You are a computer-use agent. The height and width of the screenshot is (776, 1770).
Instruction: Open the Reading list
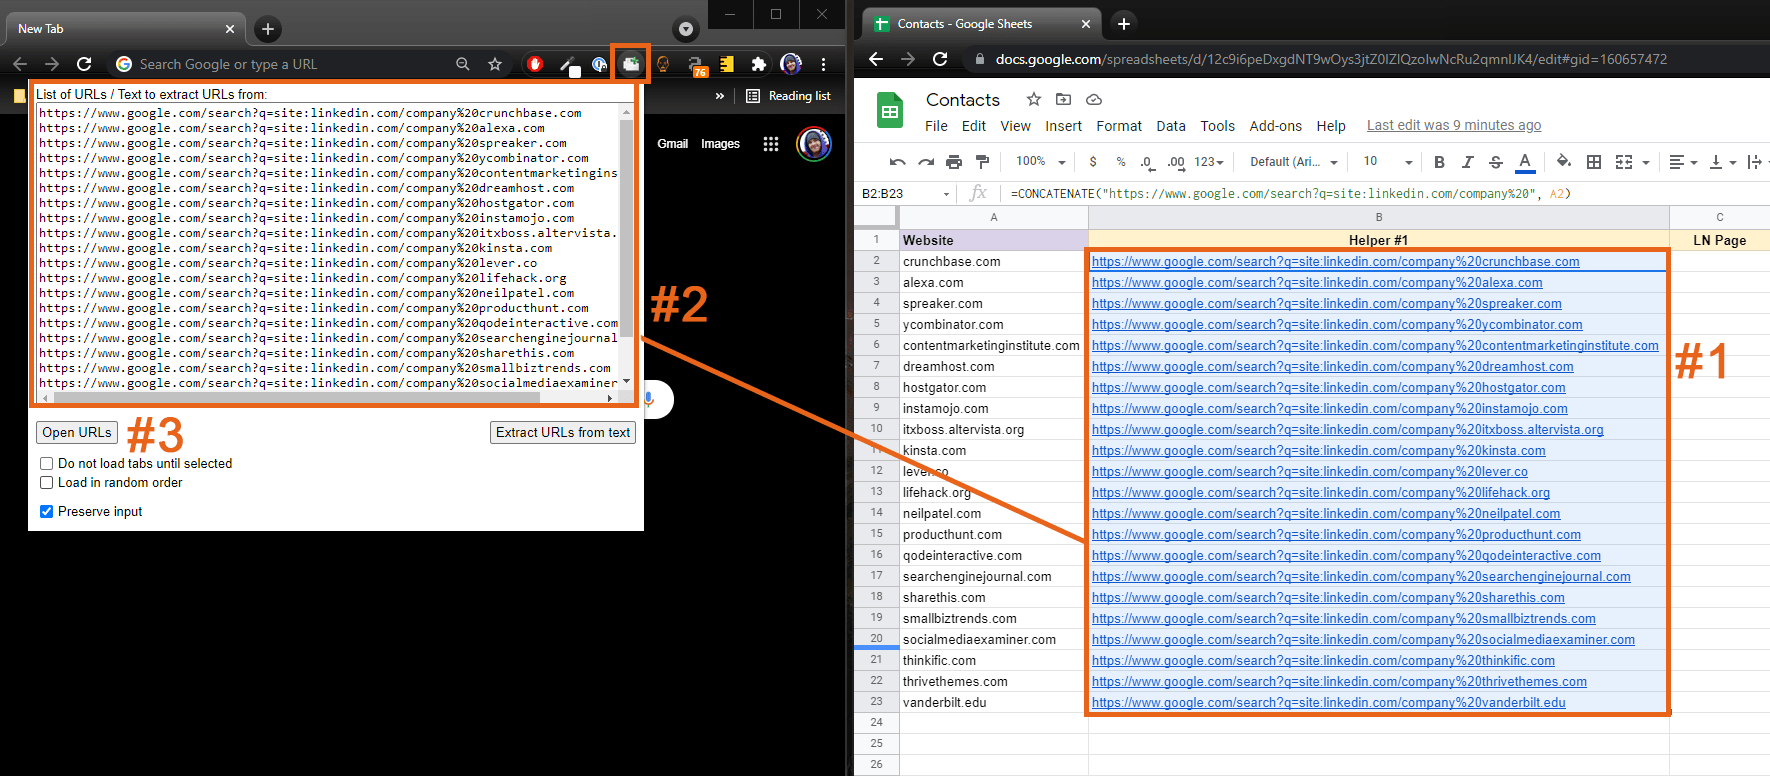(x=788, y=96)
